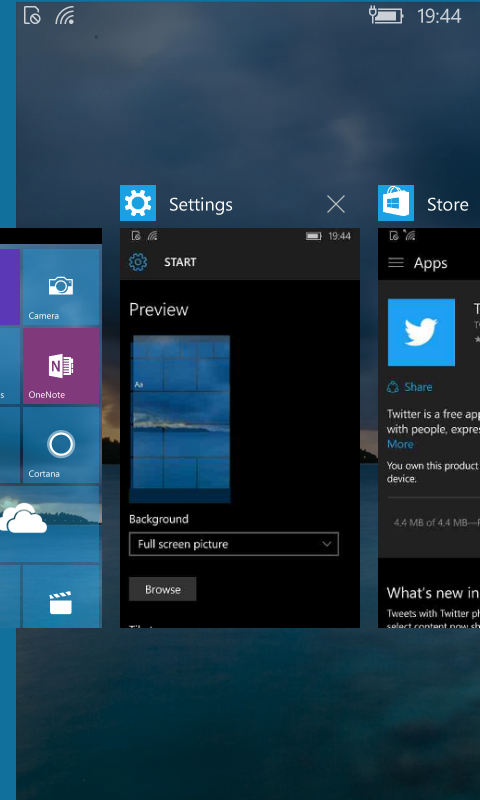Close the Settings app card
The image size is (480, 800).
(336, 204)
